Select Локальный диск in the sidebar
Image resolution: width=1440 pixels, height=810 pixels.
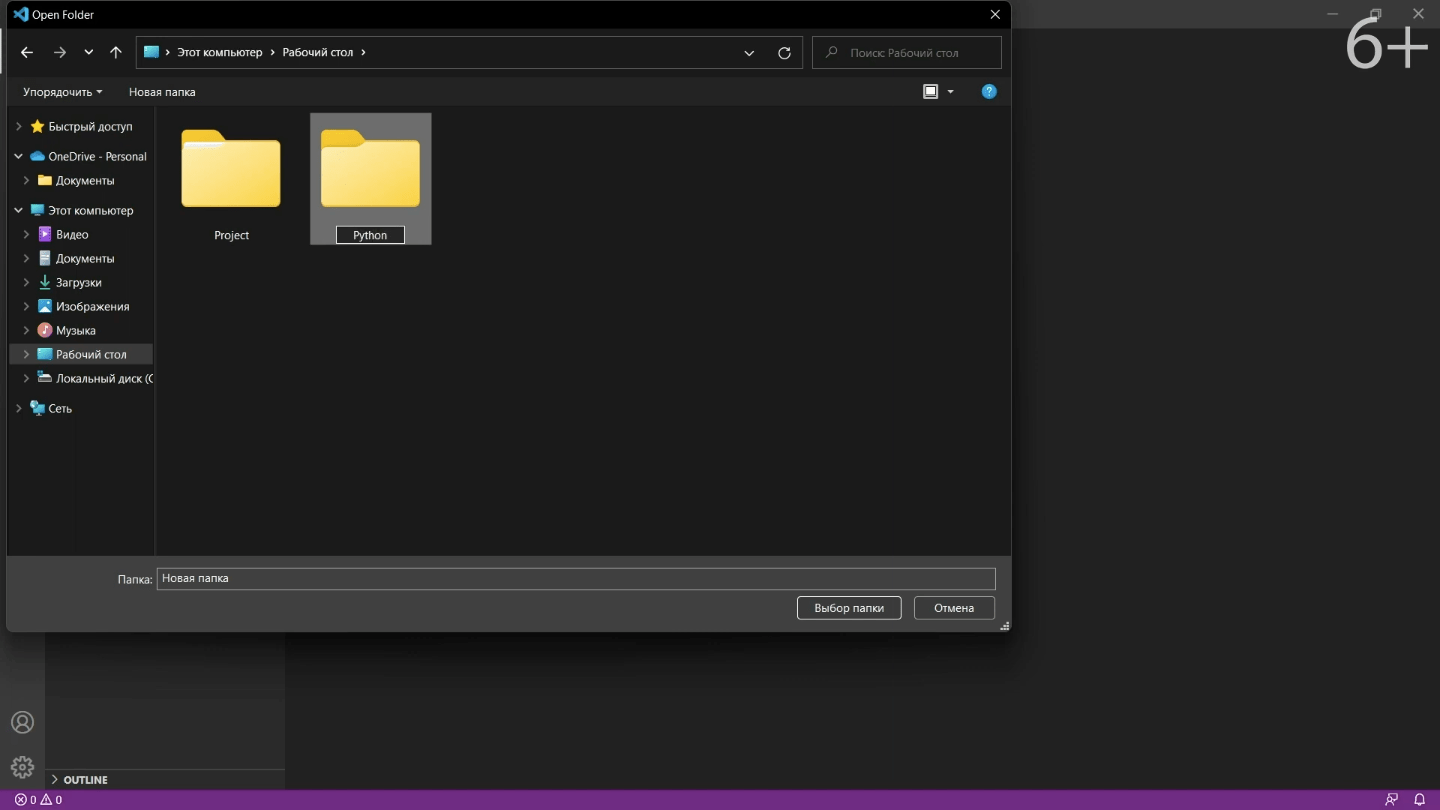coord(104,379)
